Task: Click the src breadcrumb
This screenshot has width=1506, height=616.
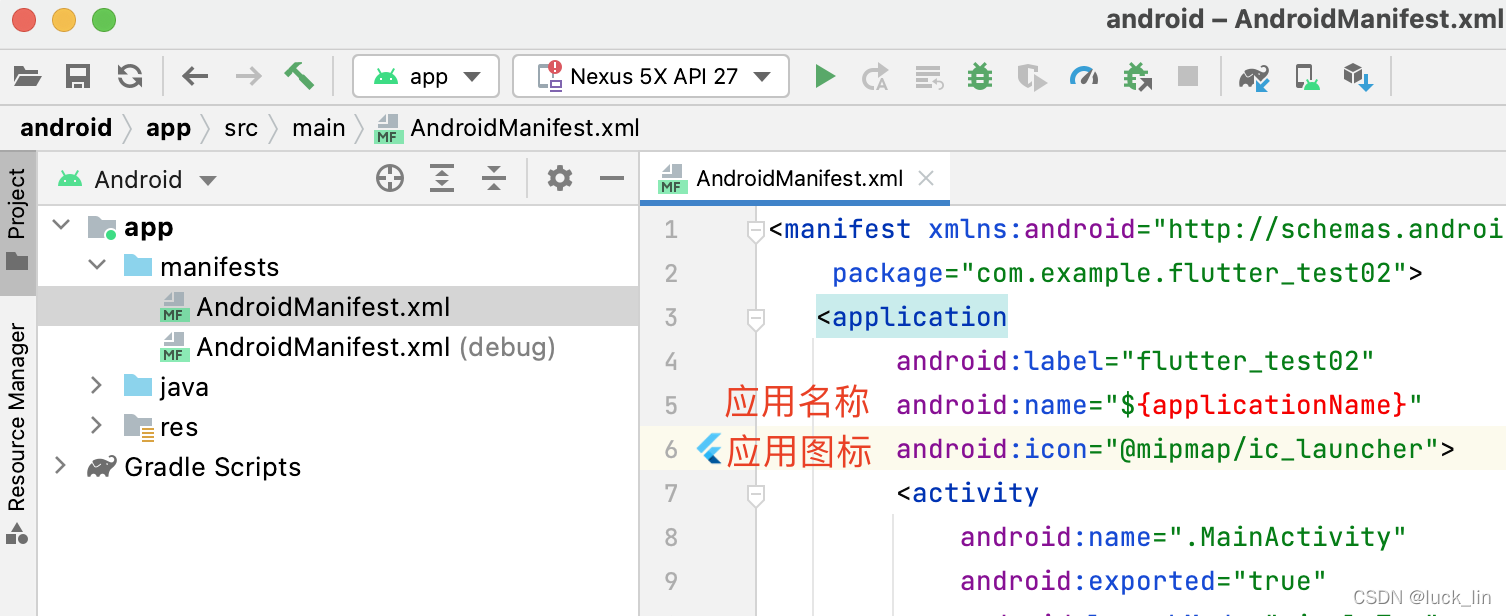Action: tap(241, 128)
